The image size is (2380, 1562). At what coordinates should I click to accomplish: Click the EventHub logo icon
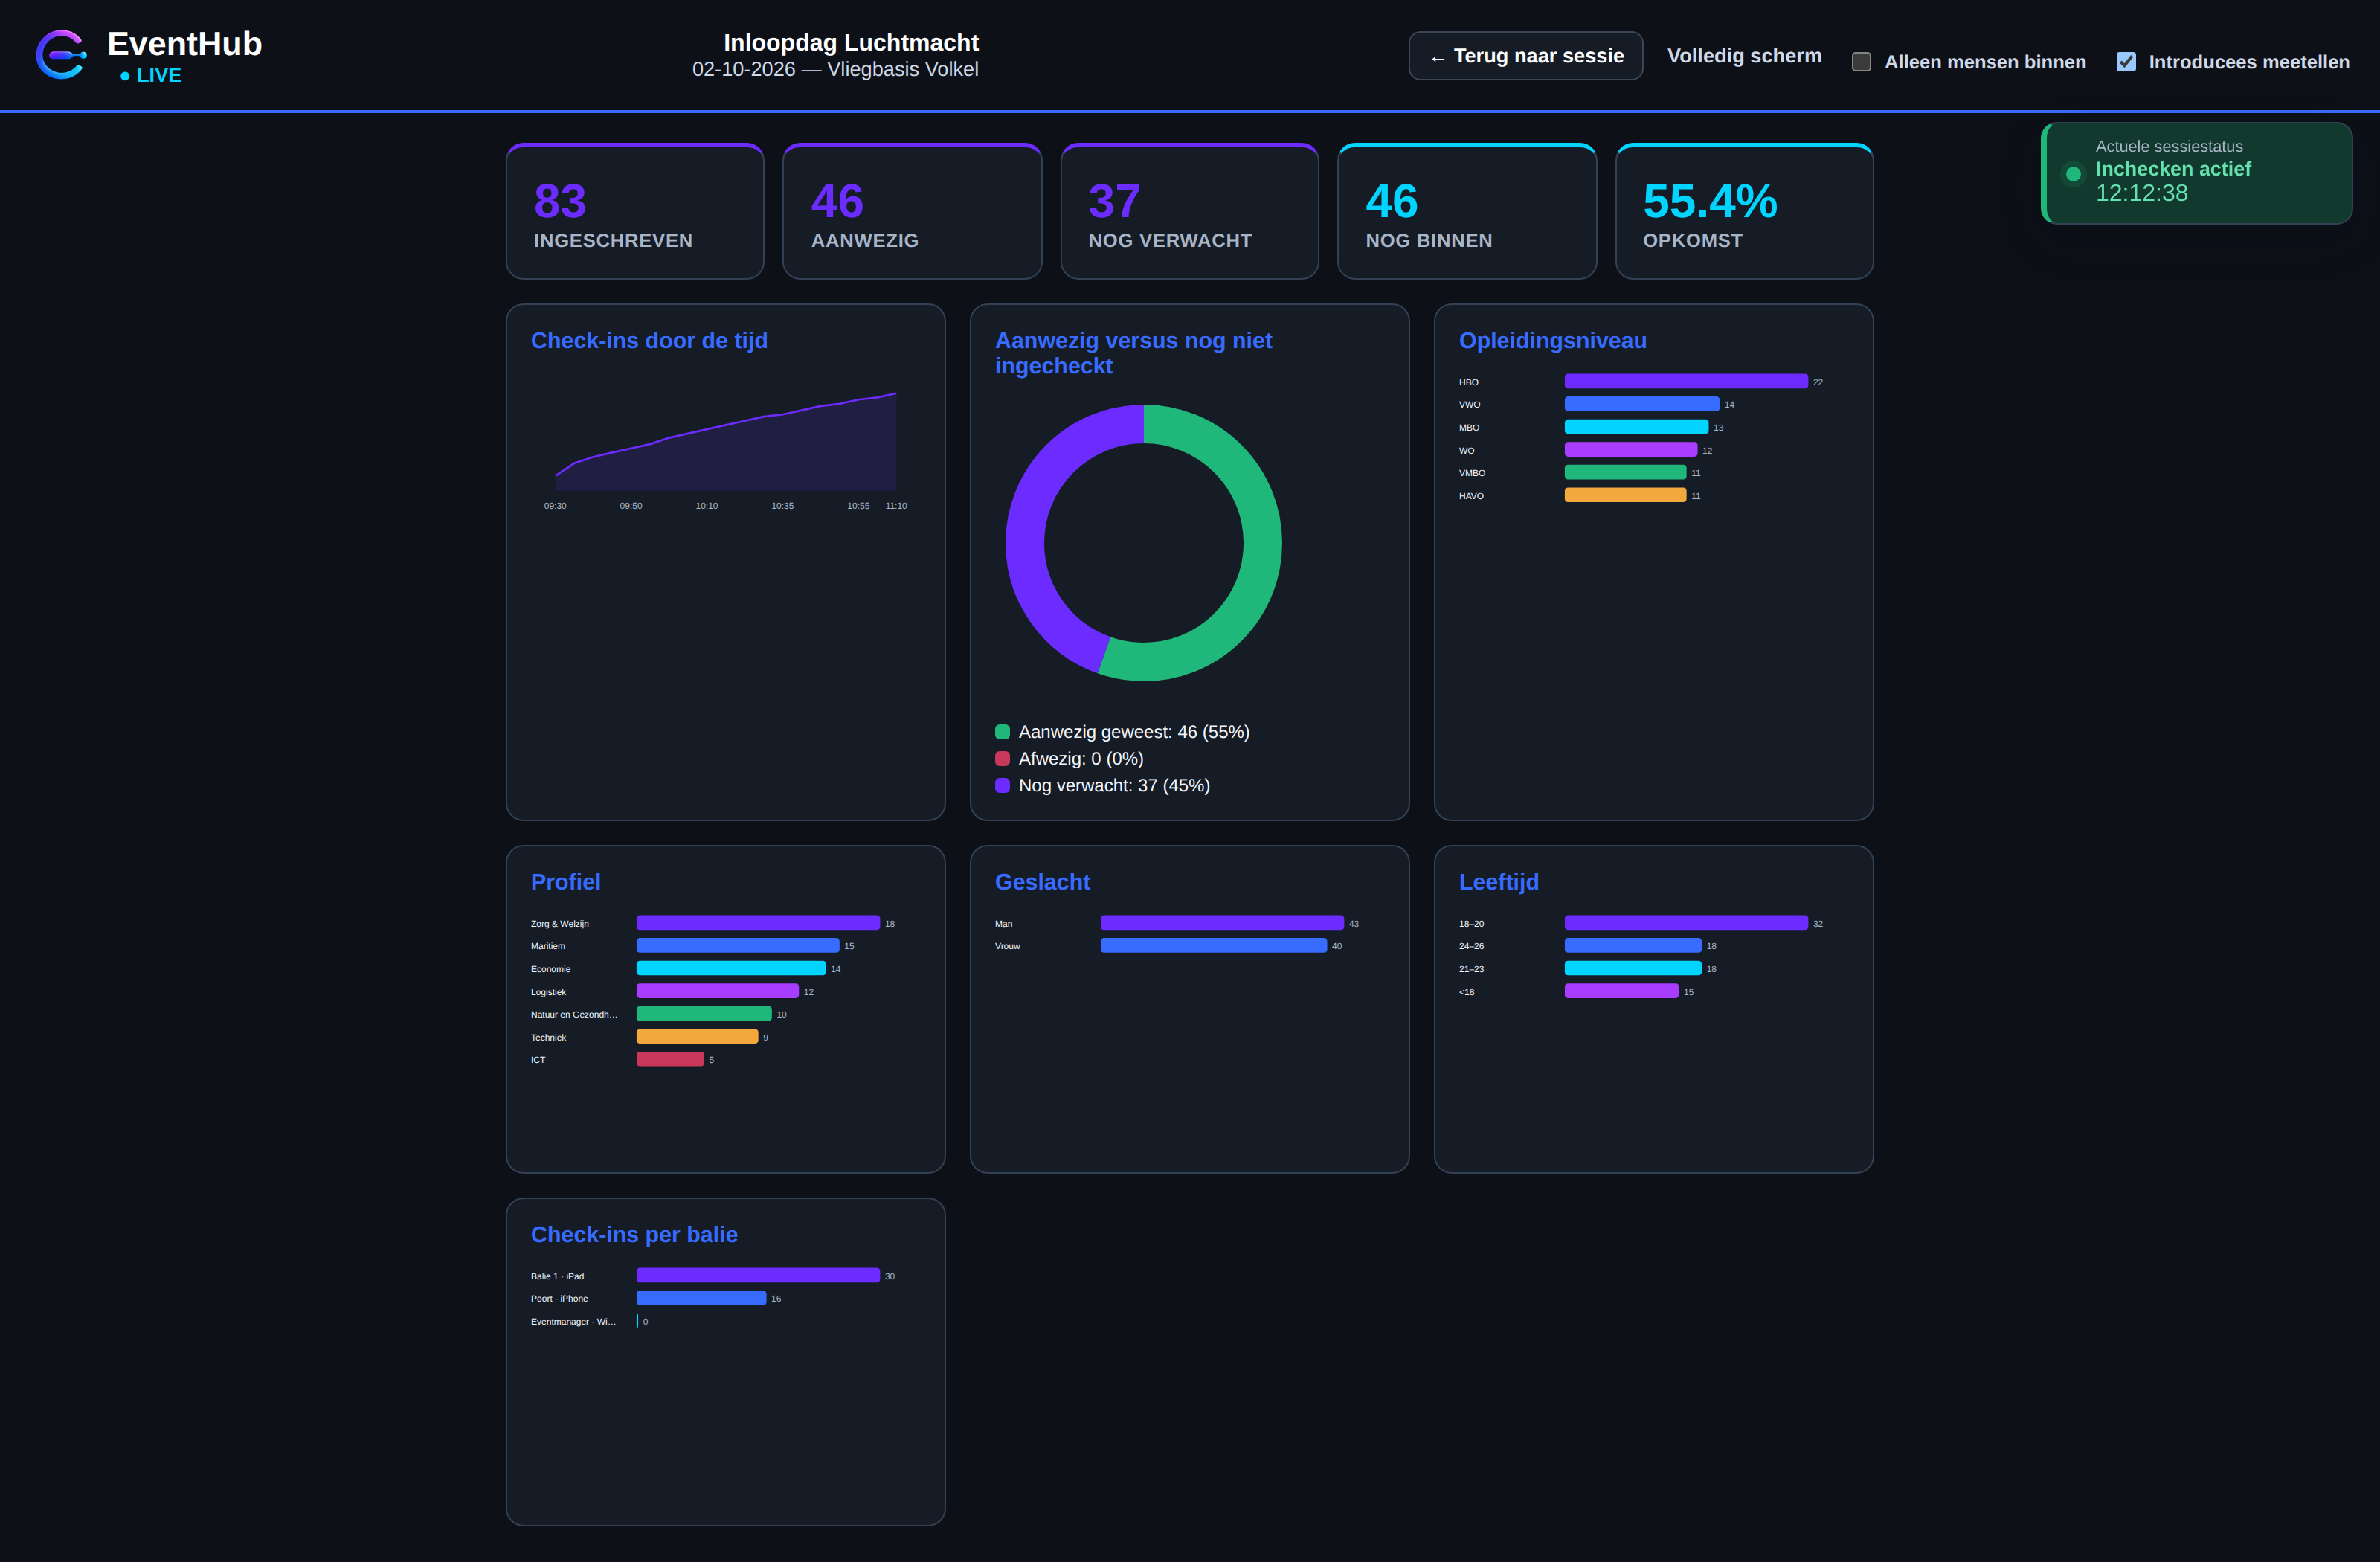[61, 54]
